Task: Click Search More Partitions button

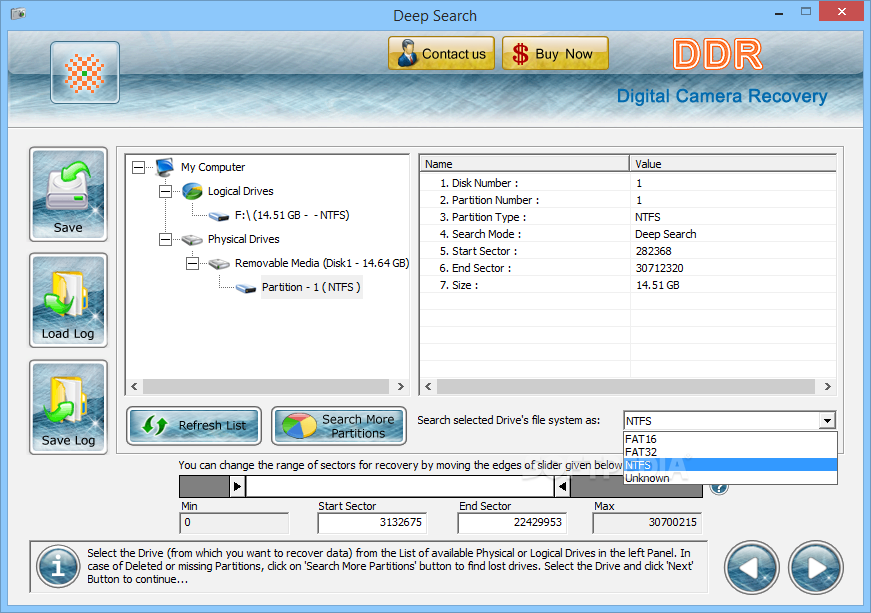Action: [339, 426]
